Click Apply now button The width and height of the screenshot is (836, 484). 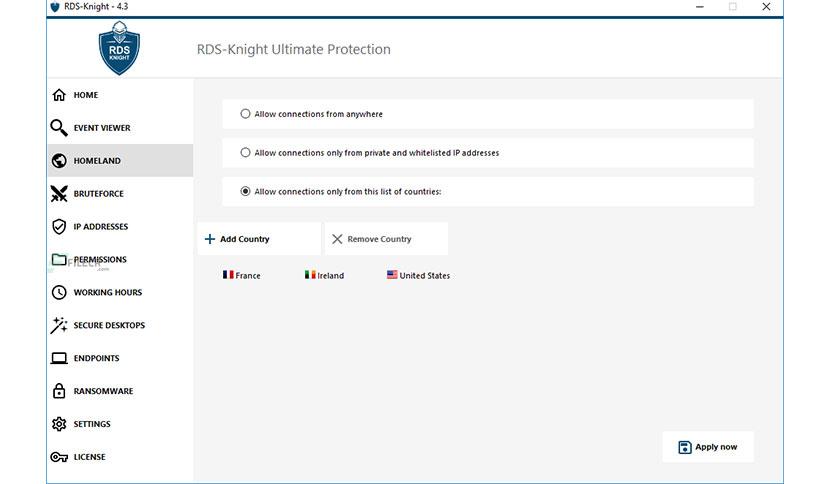coord(708,447)
